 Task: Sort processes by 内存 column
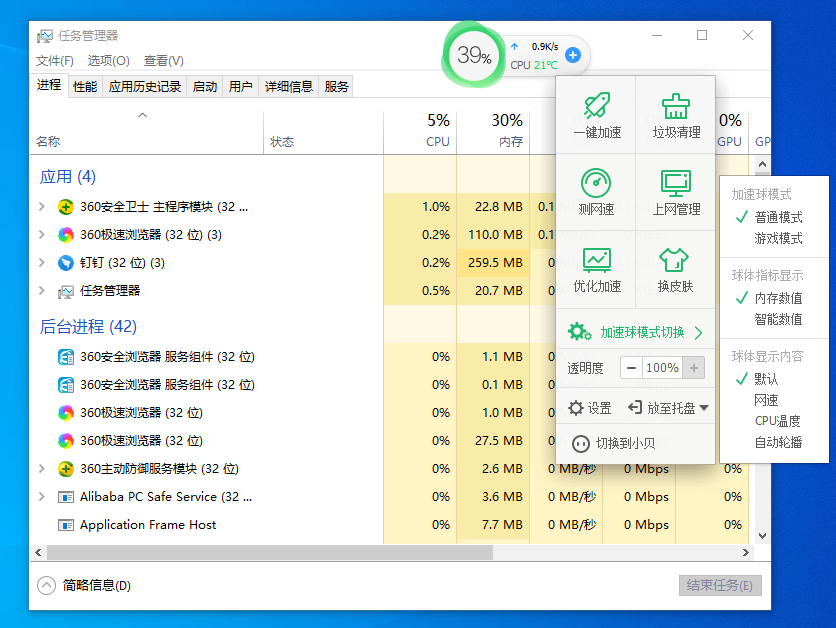pos(493,131)
